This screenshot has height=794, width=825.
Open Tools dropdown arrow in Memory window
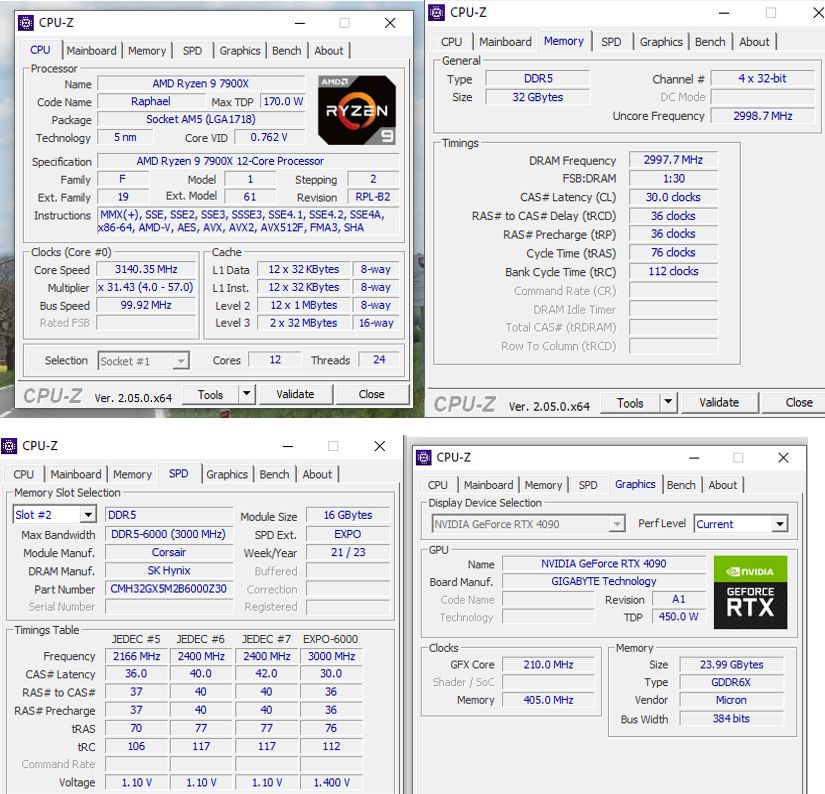click(668, 402)
